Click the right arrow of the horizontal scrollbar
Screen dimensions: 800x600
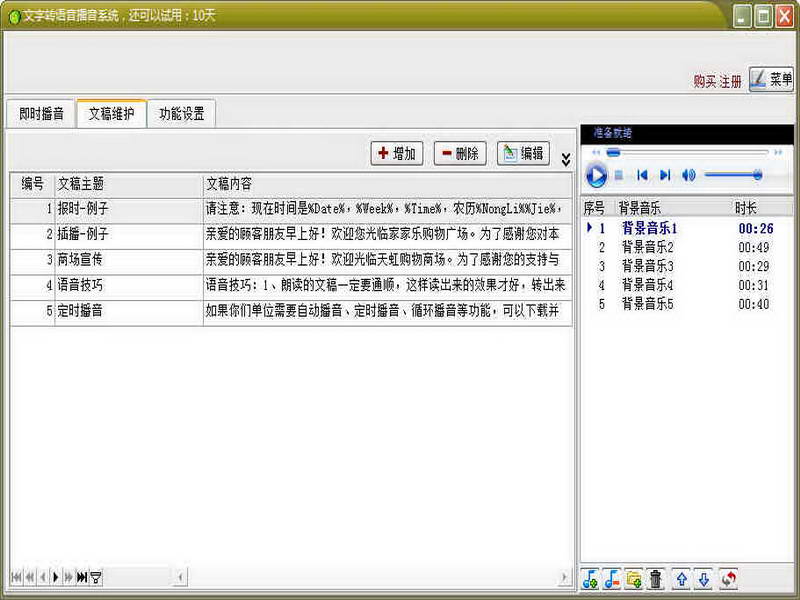click(564, 577)
